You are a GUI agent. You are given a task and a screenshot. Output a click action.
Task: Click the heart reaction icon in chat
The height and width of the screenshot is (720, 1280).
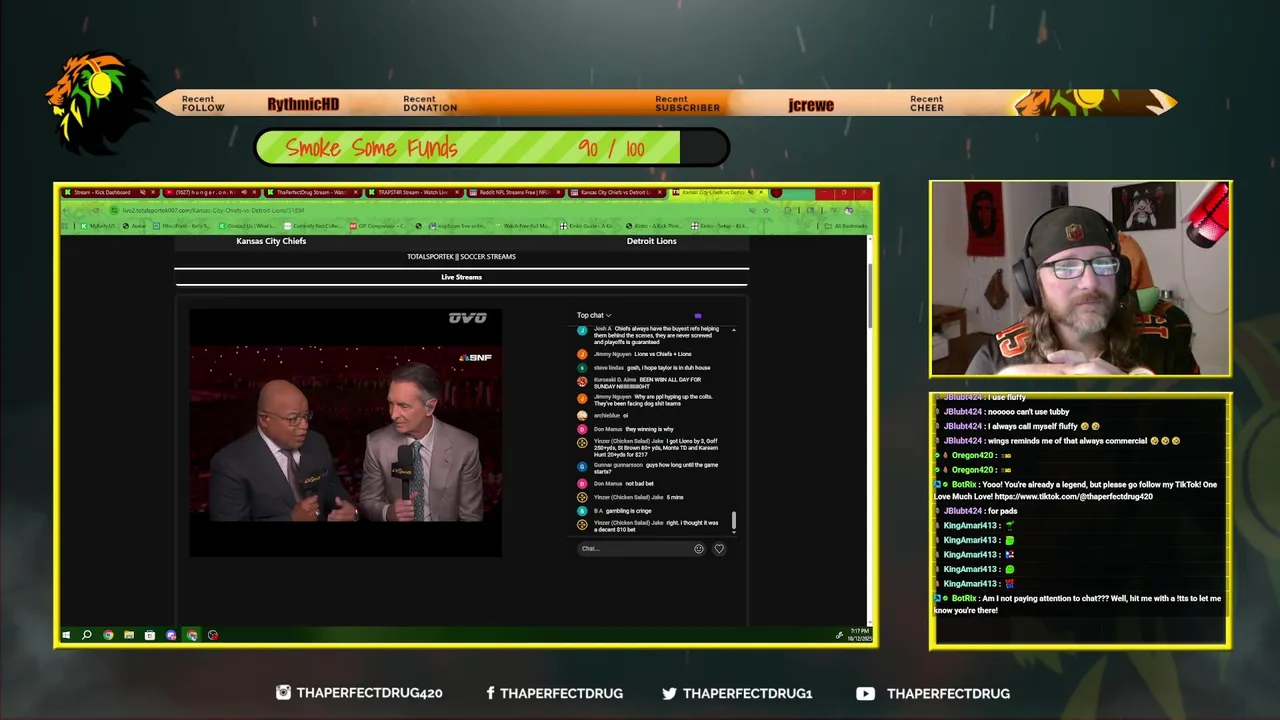[719, 548]
